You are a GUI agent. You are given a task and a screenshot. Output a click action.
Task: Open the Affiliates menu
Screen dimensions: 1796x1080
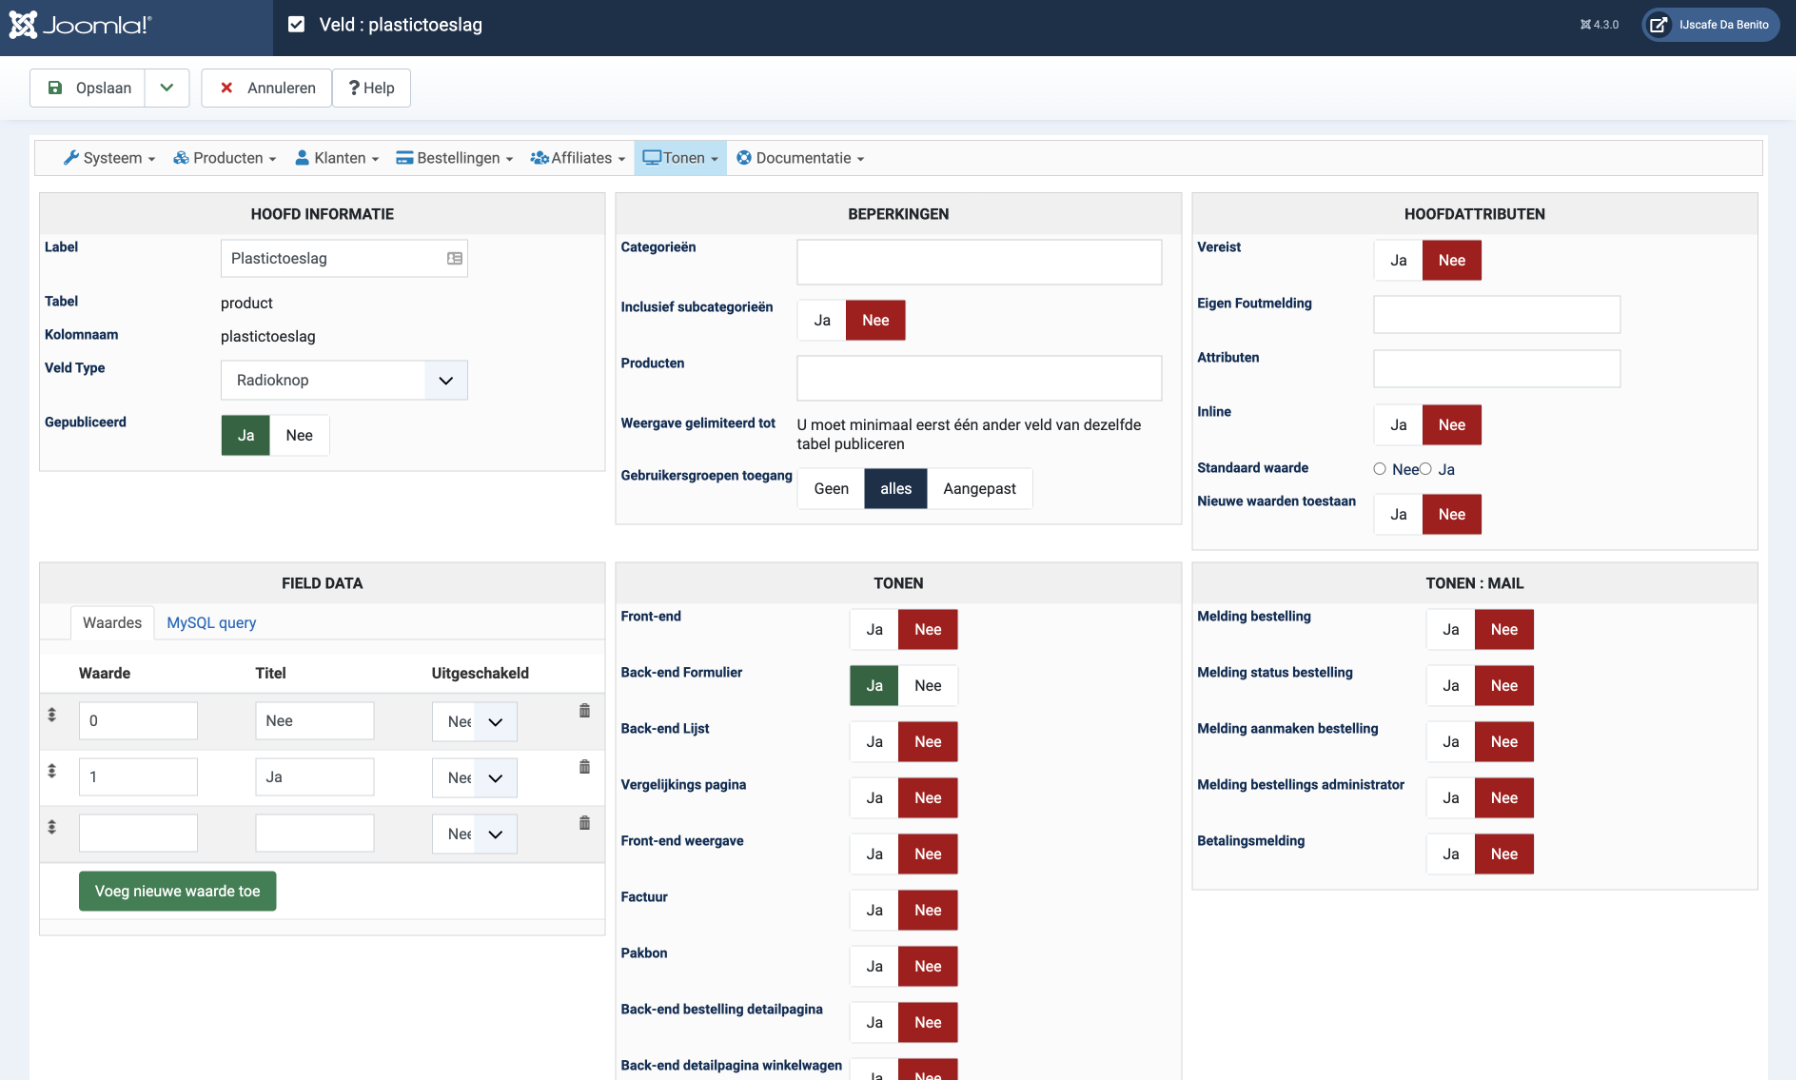pyautogui.click(x=578, y=158)
